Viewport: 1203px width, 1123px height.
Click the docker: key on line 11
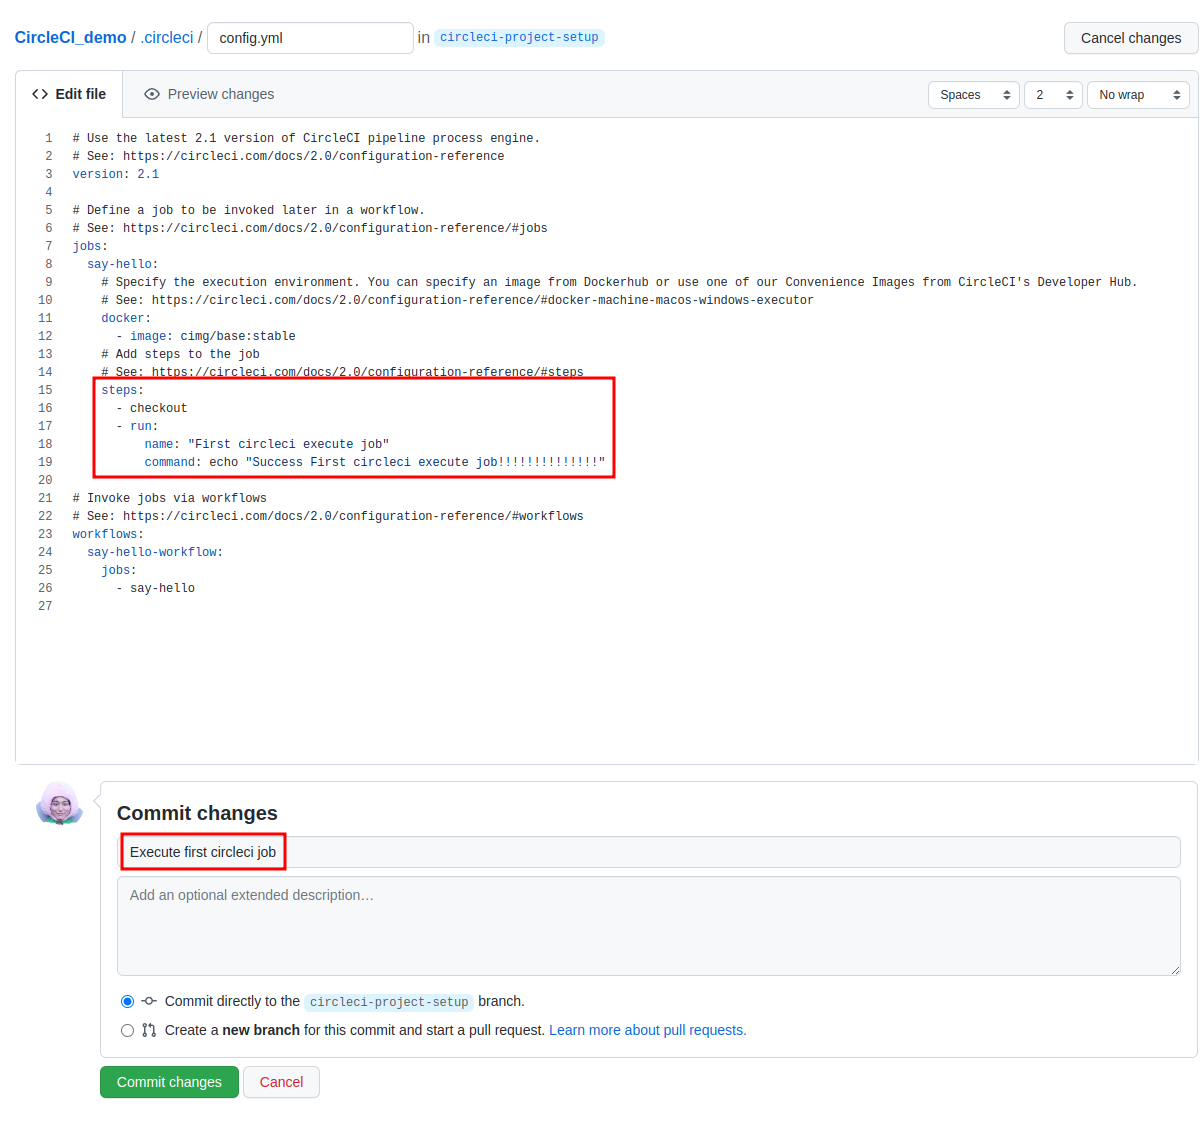pos(126,318)
